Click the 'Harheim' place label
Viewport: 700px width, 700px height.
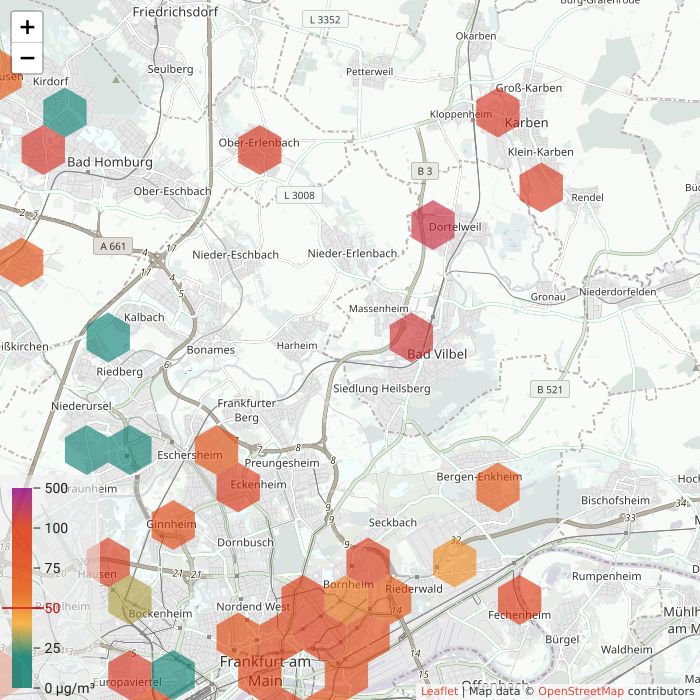(x=297, y=346)
